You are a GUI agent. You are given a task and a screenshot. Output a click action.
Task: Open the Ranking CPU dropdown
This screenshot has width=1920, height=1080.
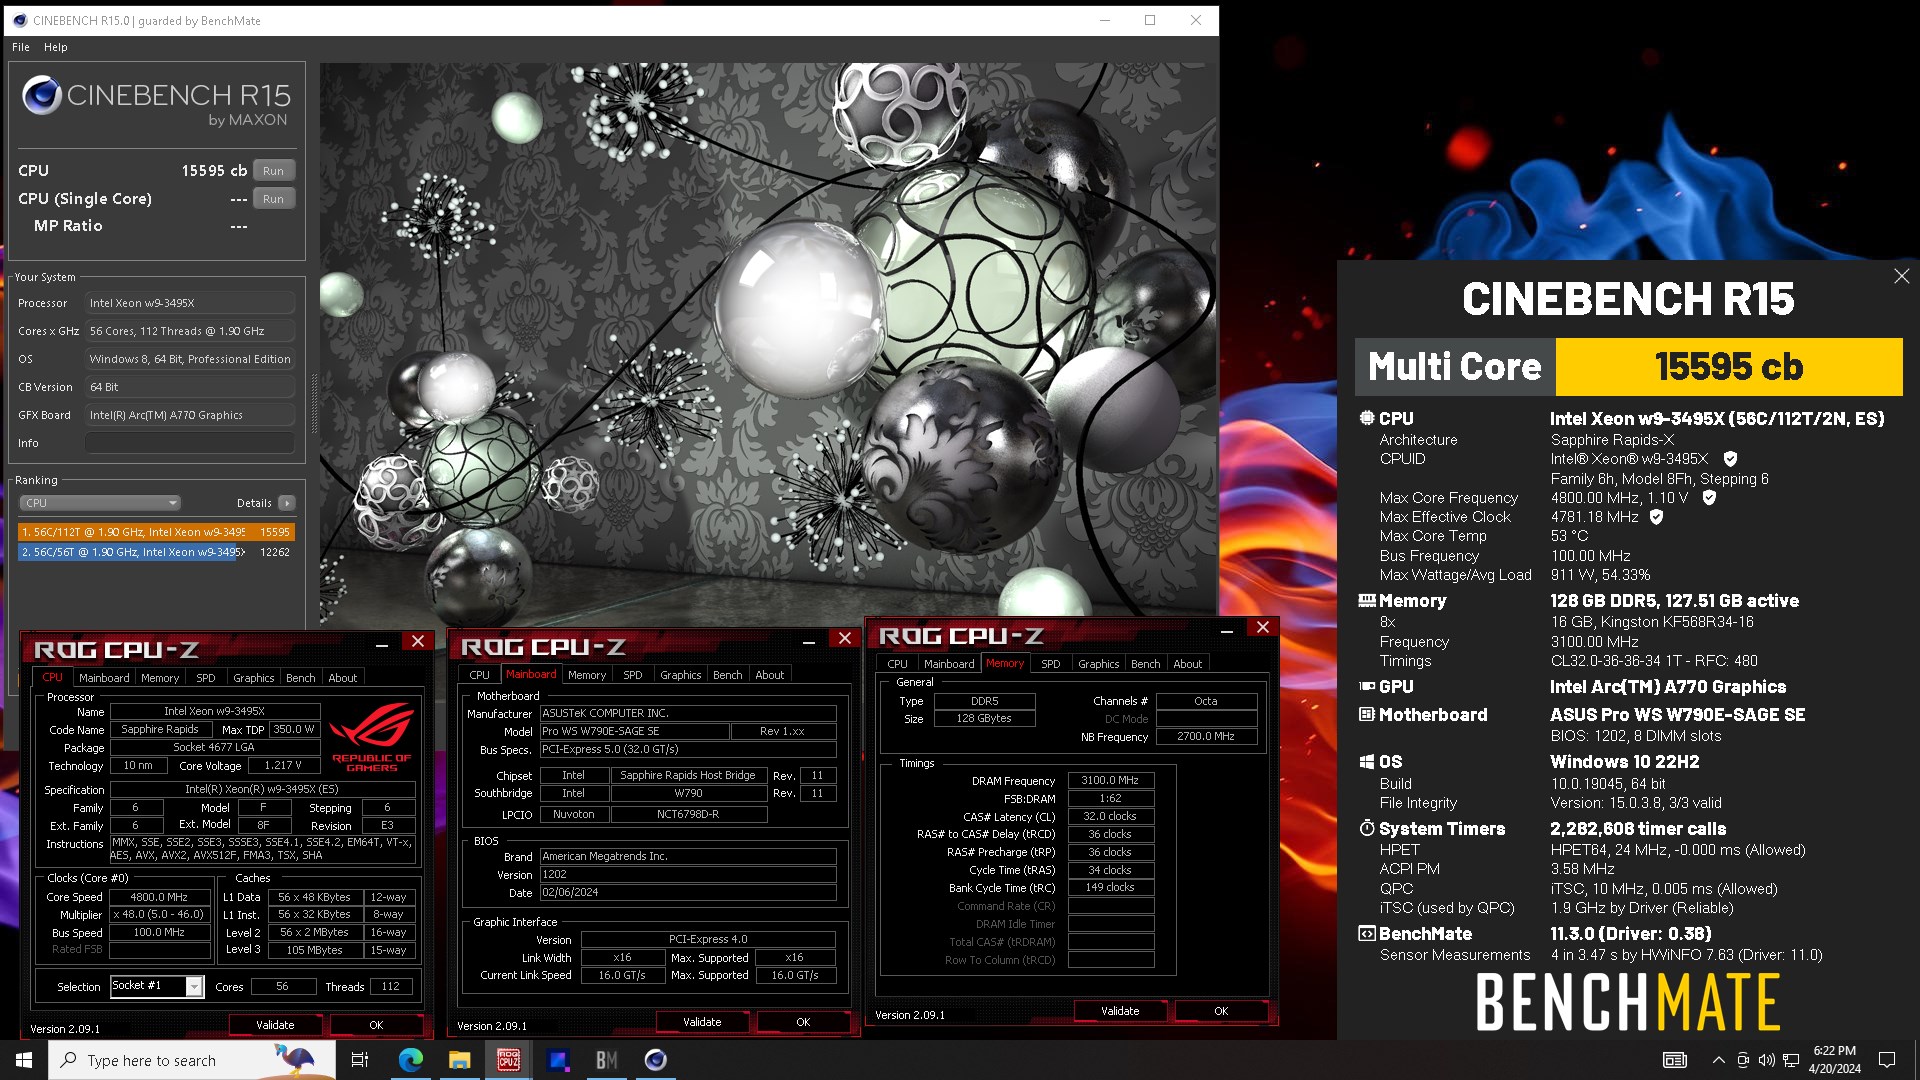(100, 503)
